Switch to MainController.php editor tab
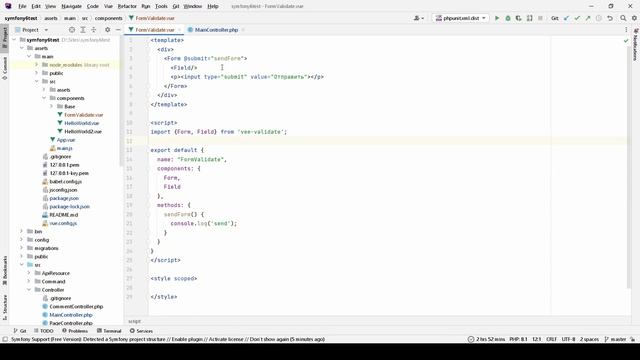Image resolution: width=640 pixels, height=360 pixels. point(216,30)
